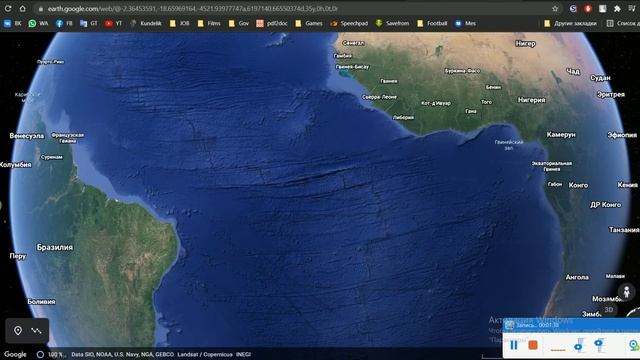Toggle the 3D view button
This screenshot has height=360, width=640.
[x=609, y=310]
